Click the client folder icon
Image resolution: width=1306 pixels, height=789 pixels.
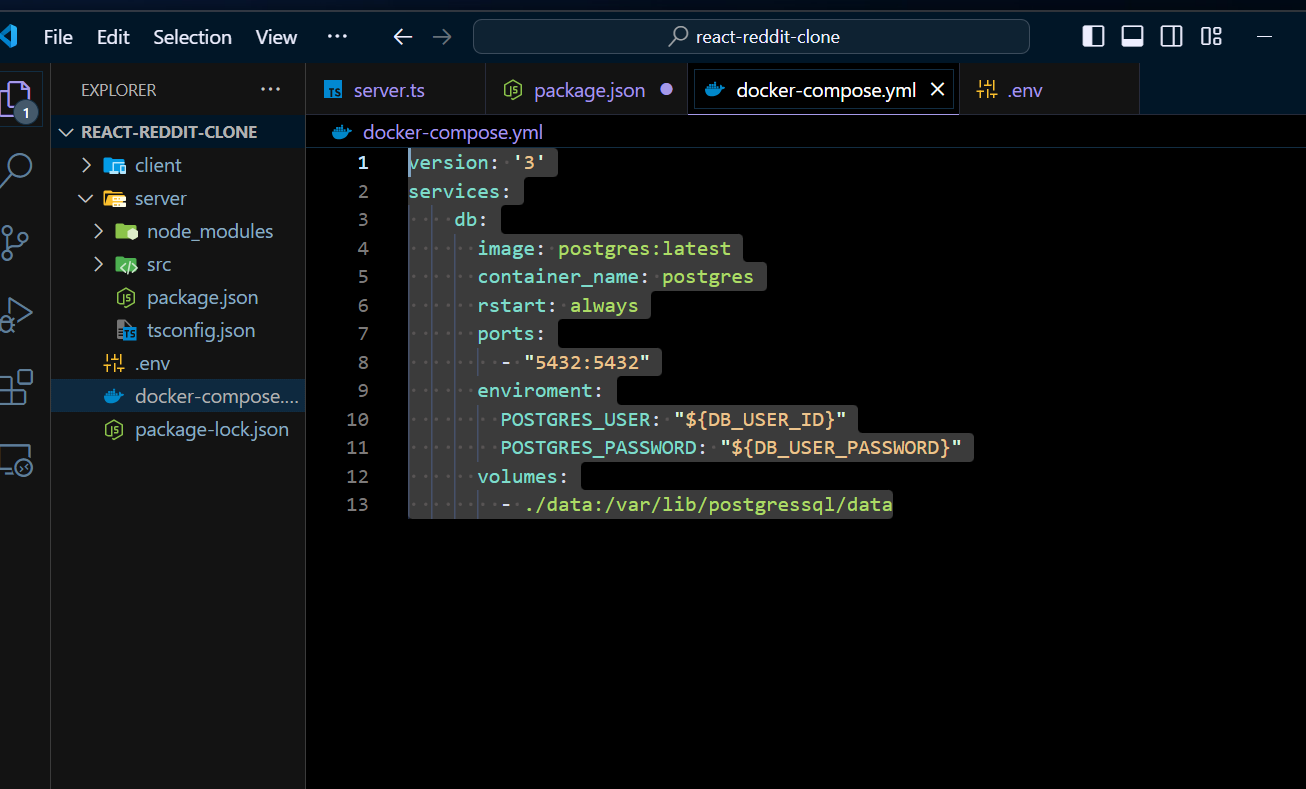(115, 165)
